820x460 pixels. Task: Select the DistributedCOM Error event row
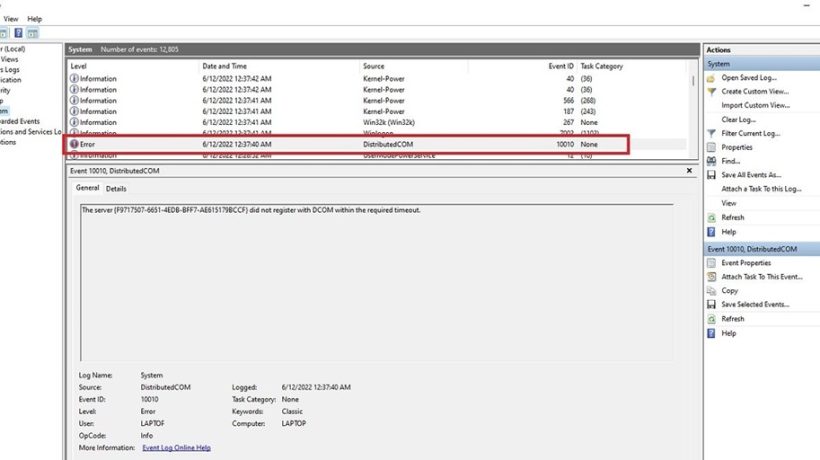pos(377,144)
